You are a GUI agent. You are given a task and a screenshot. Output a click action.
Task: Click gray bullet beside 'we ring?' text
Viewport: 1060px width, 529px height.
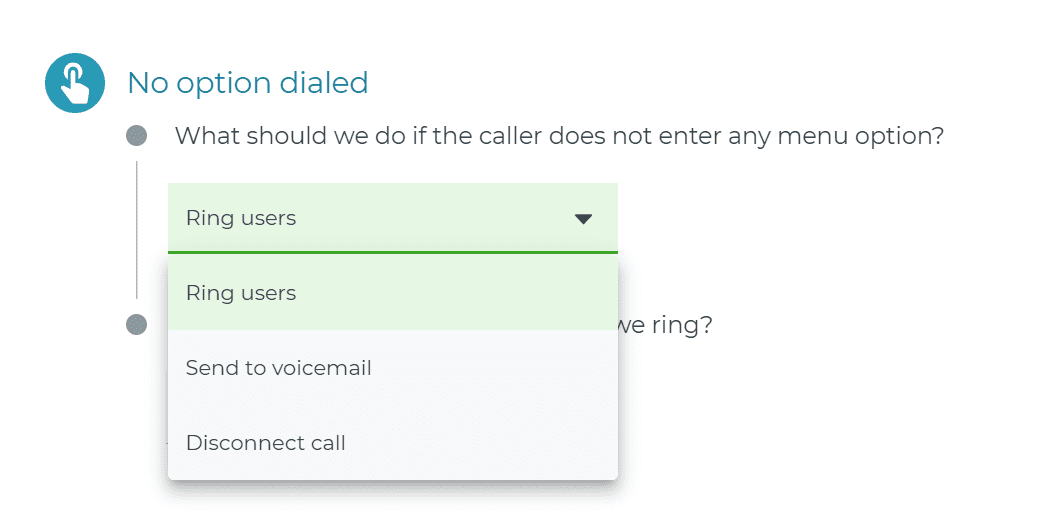point(137,324)
